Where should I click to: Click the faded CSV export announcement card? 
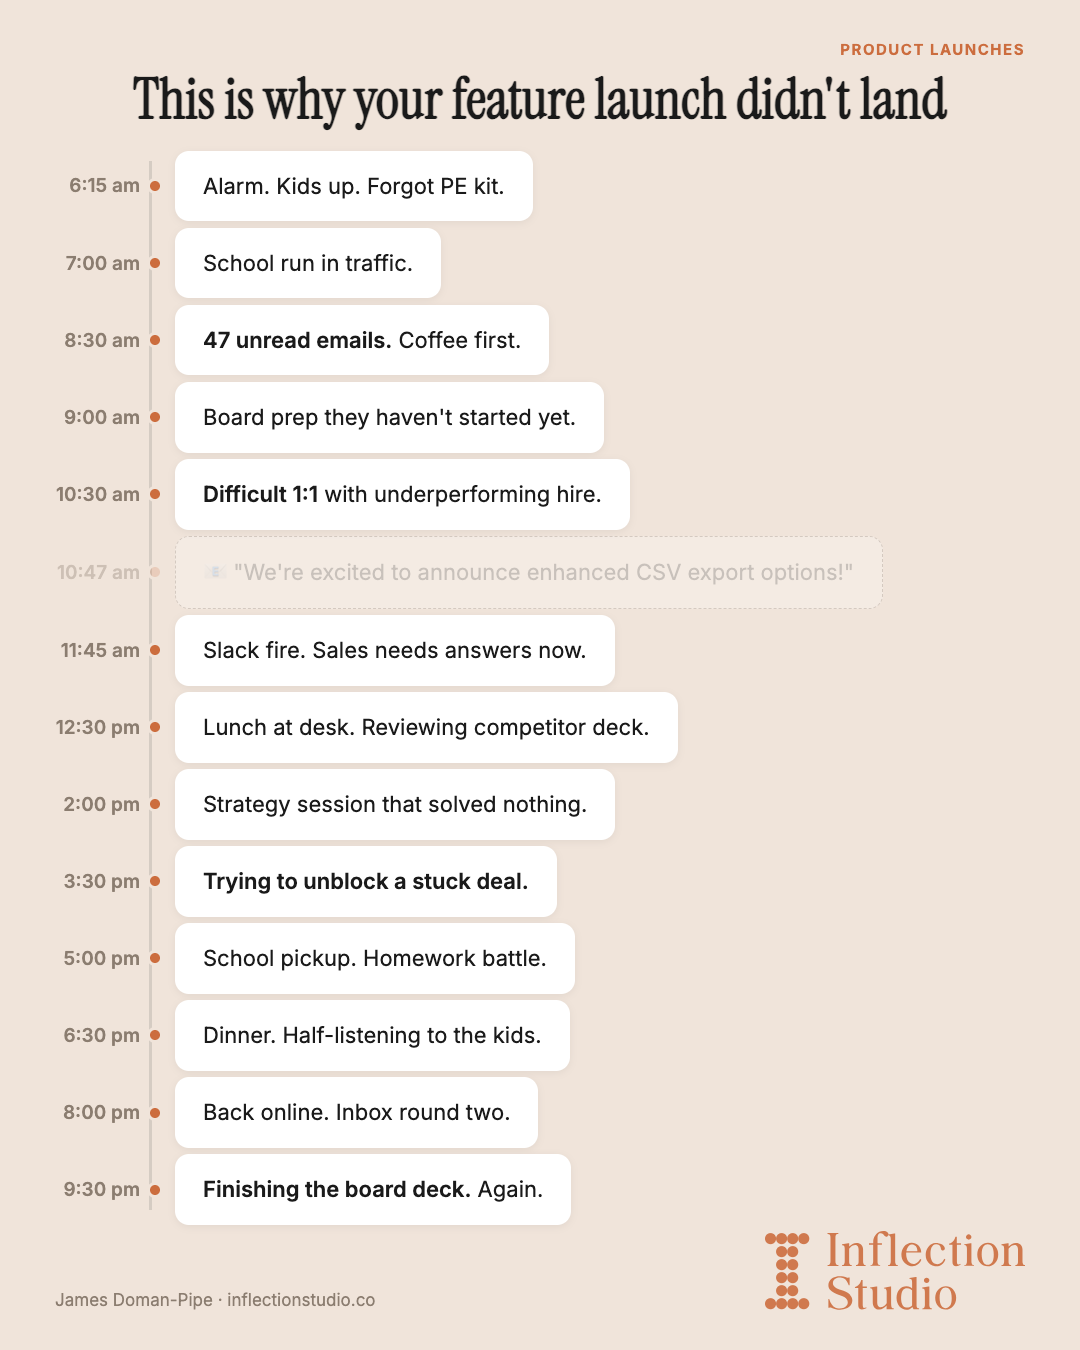click(529, 572)
